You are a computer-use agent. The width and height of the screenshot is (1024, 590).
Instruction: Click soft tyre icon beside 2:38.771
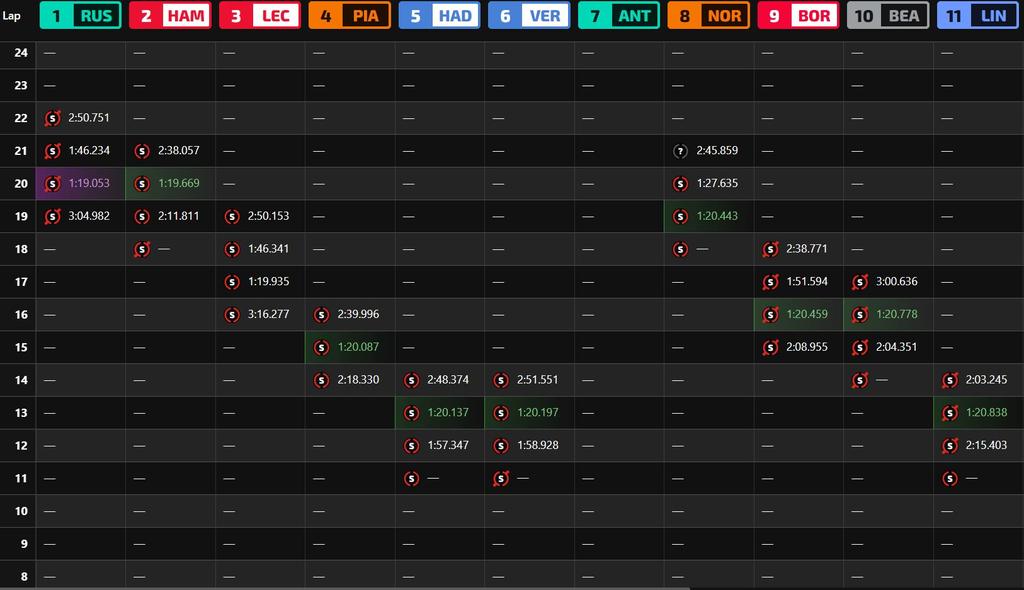point(770,249)
